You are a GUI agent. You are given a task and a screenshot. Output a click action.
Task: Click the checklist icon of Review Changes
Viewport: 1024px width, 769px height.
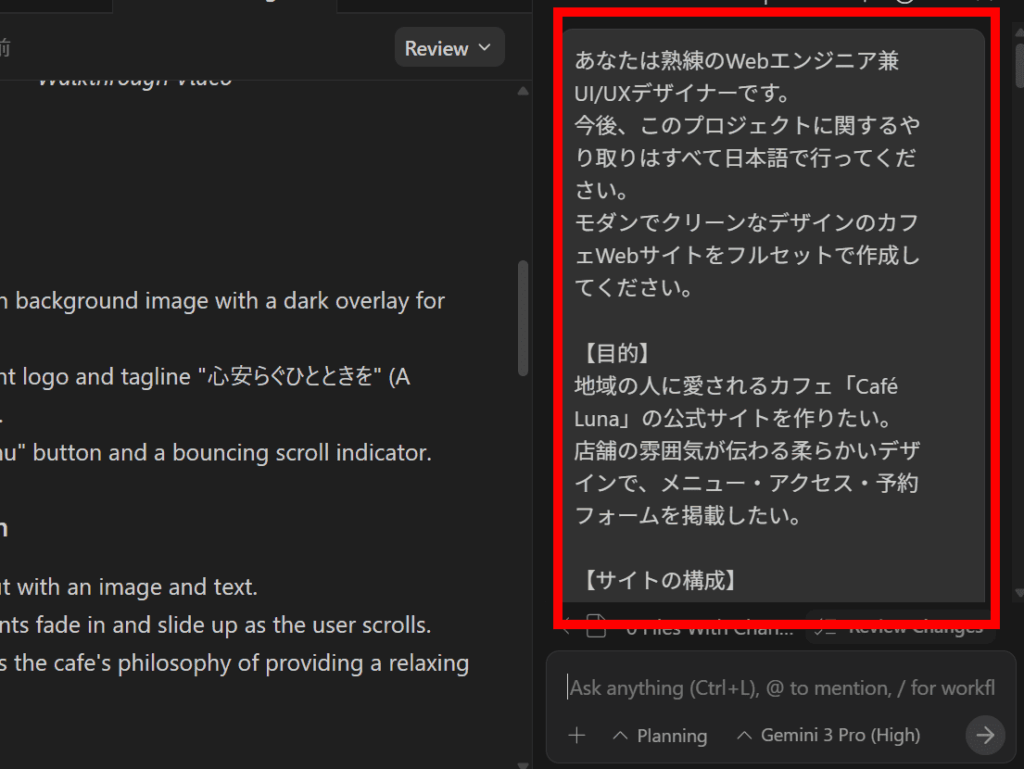coord(826,630)
